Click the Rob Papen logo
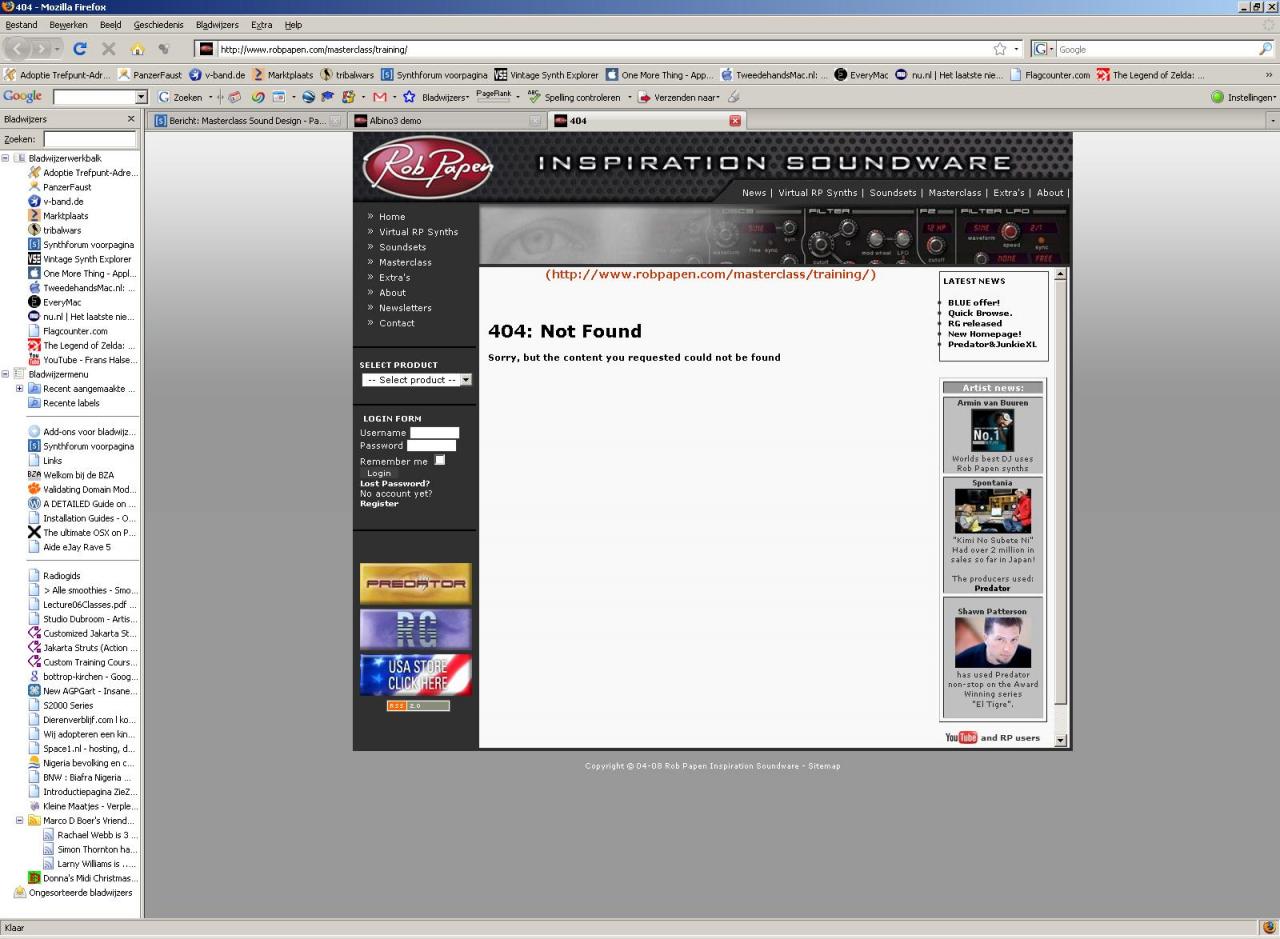 [x=427, y=166]
